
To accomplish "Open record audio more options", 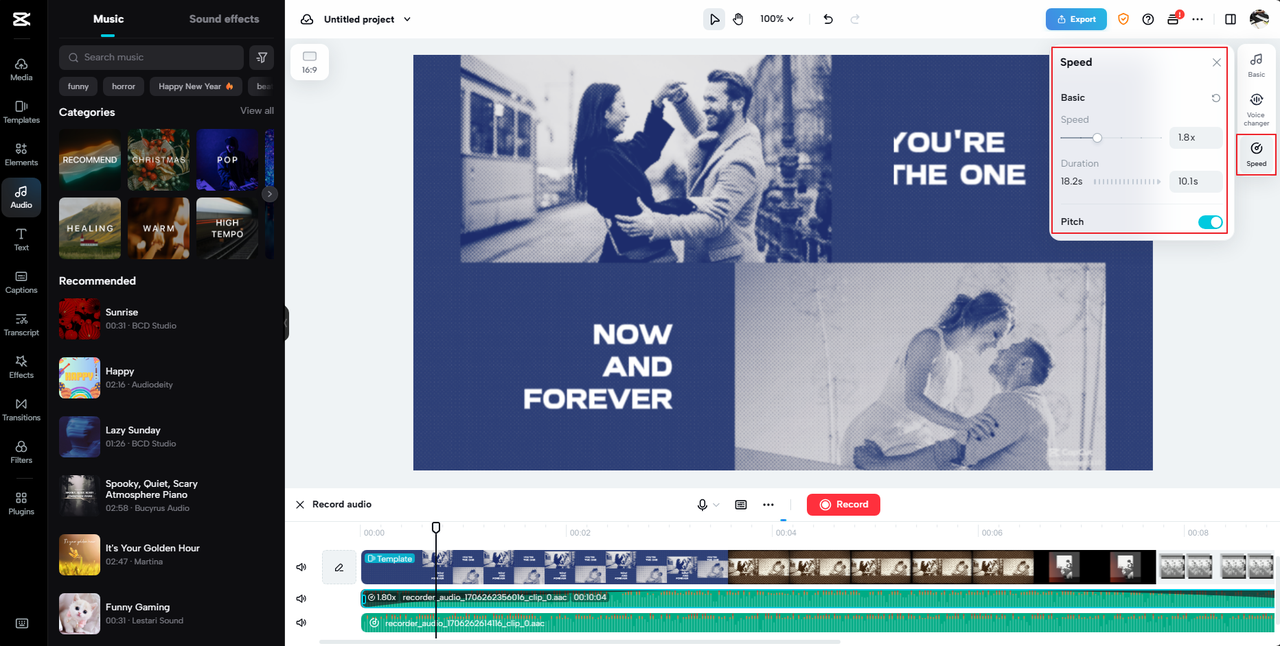I will tap(768, 505).
